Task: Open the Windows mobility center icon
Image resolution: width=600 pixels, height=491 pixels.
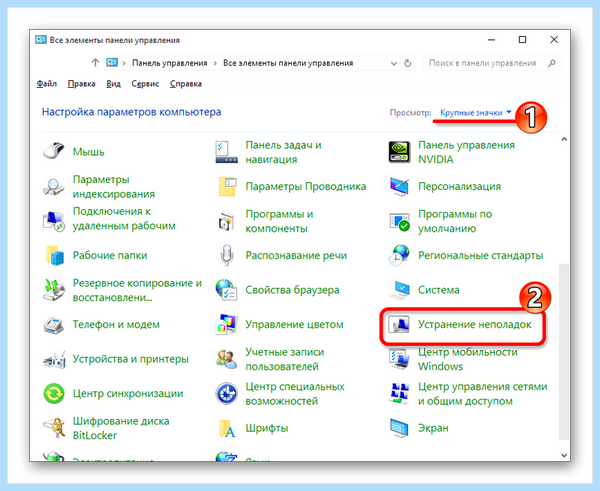Action: coord(399,359)
